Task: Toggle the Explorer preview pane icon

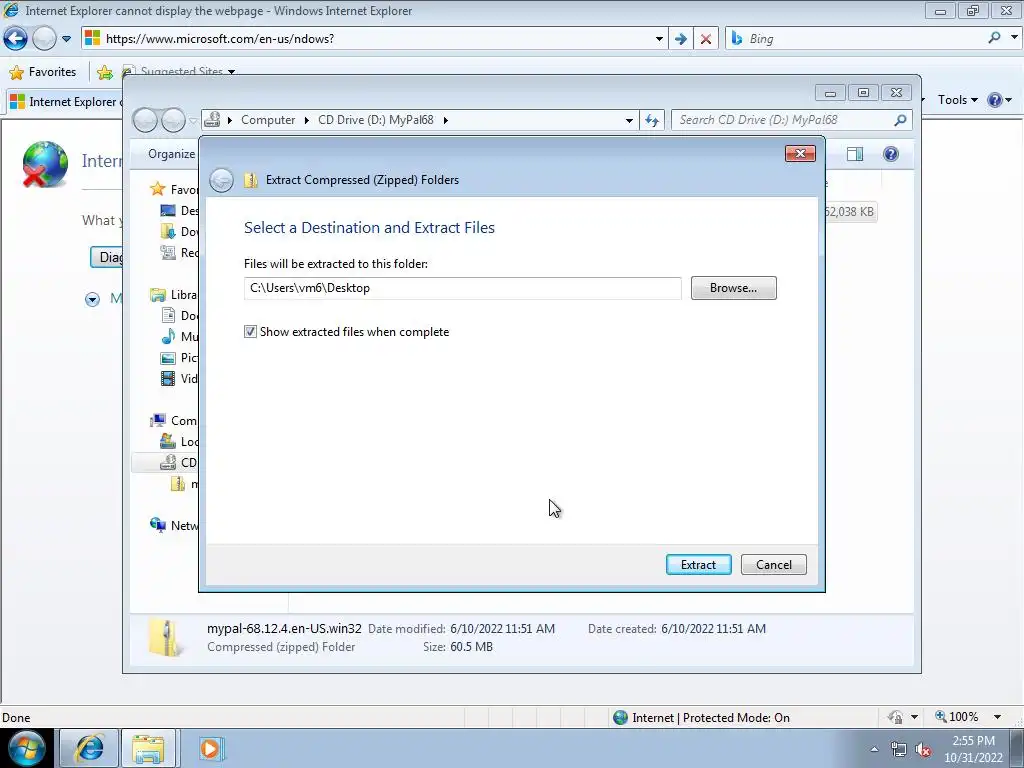Action: pyautogui.click(x=854, y=153)
